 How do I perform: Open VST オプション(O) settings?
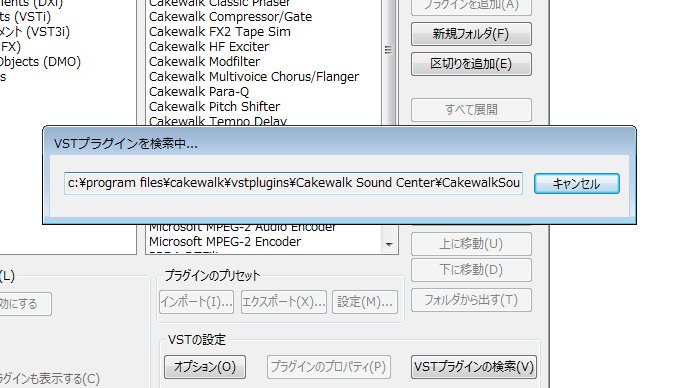[x=205, y=367]
